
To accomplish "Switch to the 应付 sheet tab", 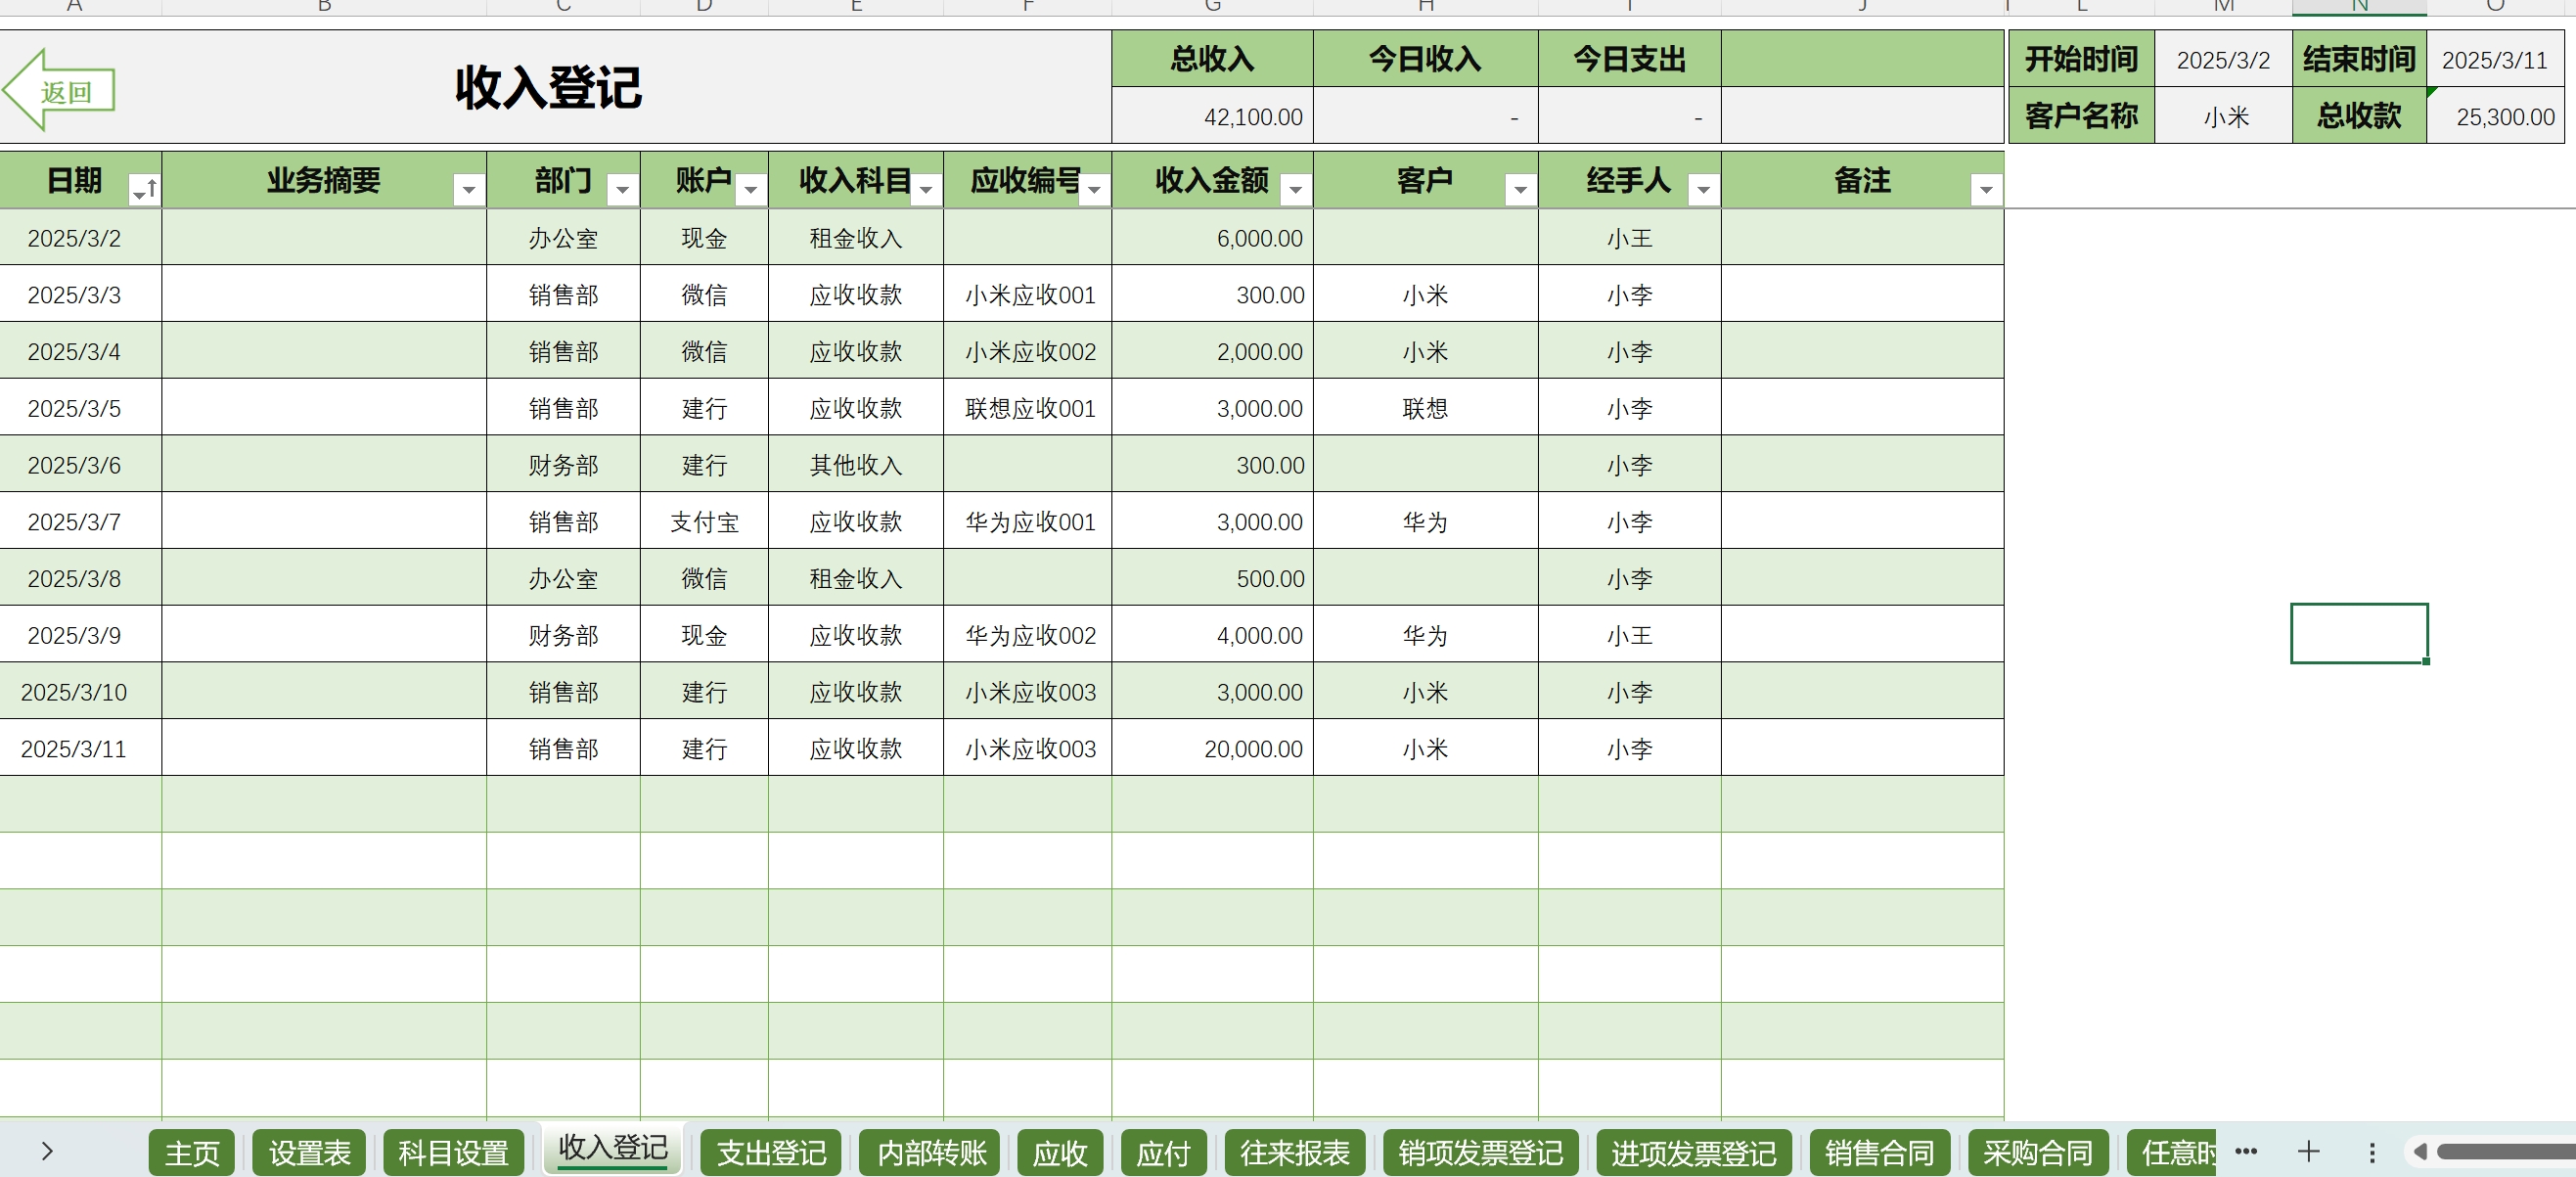I will (x=1164, y=1153).
